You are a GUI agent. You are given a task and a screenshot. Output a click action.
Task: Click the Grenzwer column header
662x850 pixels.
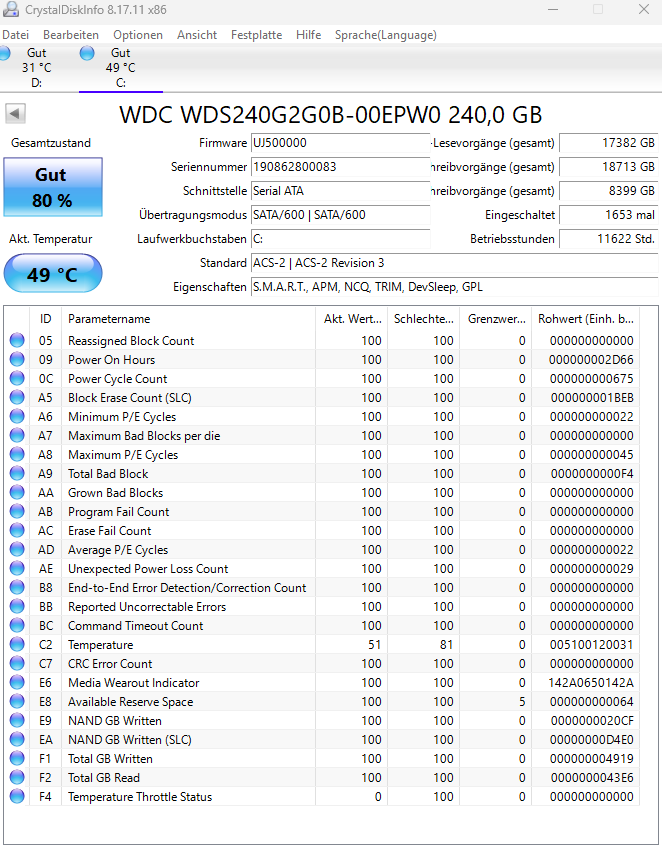click(x=496, y=319)
